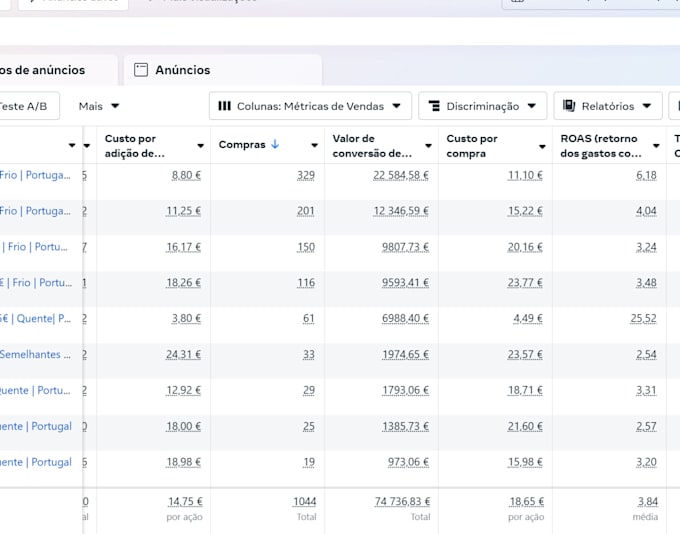
Task: Click the 3,84 average ROAS value
Action: 647,502
